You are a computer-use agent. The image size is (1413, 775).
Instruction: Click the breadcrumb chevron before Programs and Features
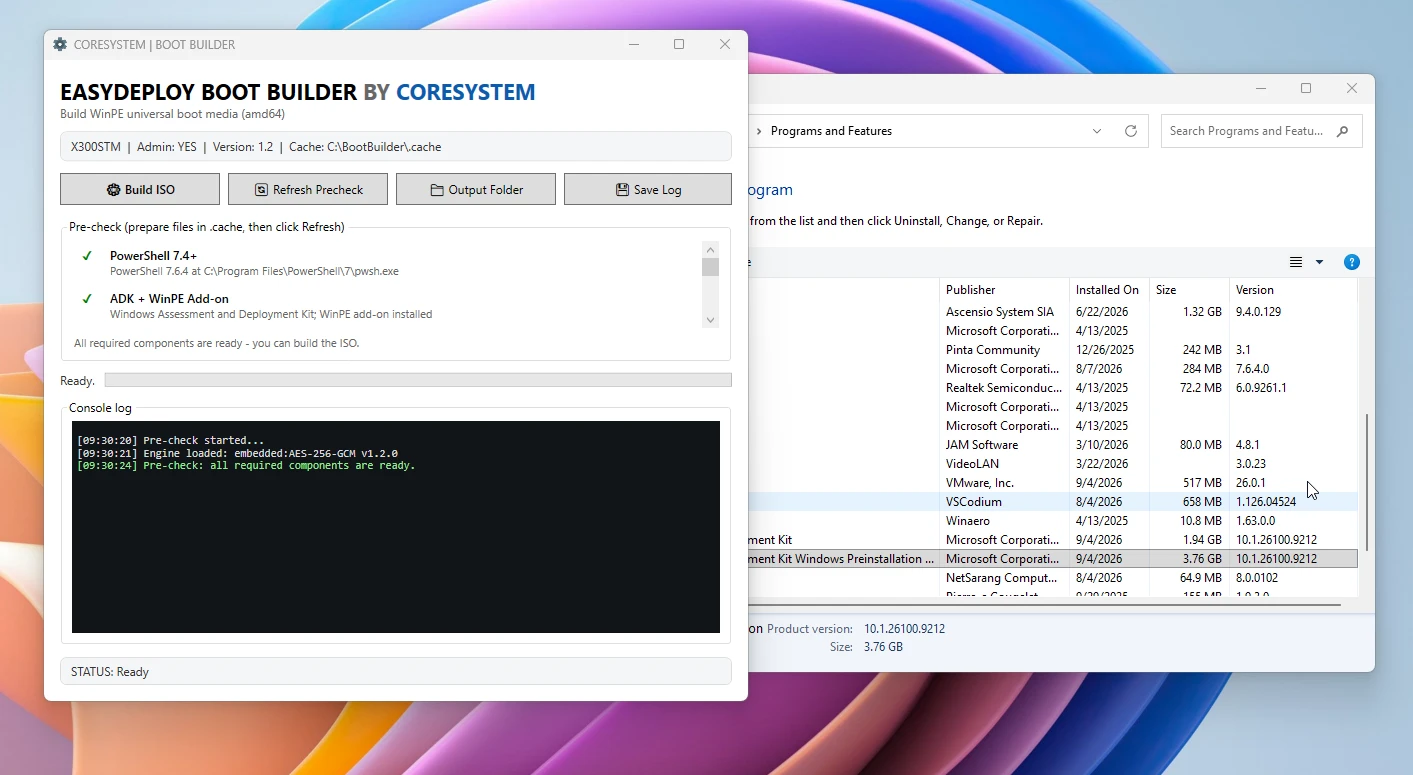coord(759,131)
